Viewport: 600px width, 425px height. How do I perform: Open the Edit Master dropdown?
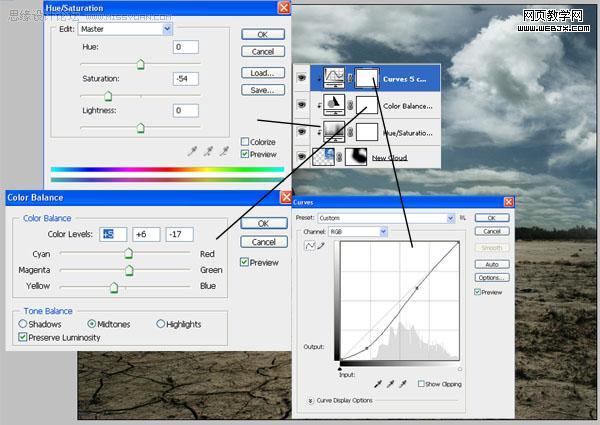tap(125, 29)
